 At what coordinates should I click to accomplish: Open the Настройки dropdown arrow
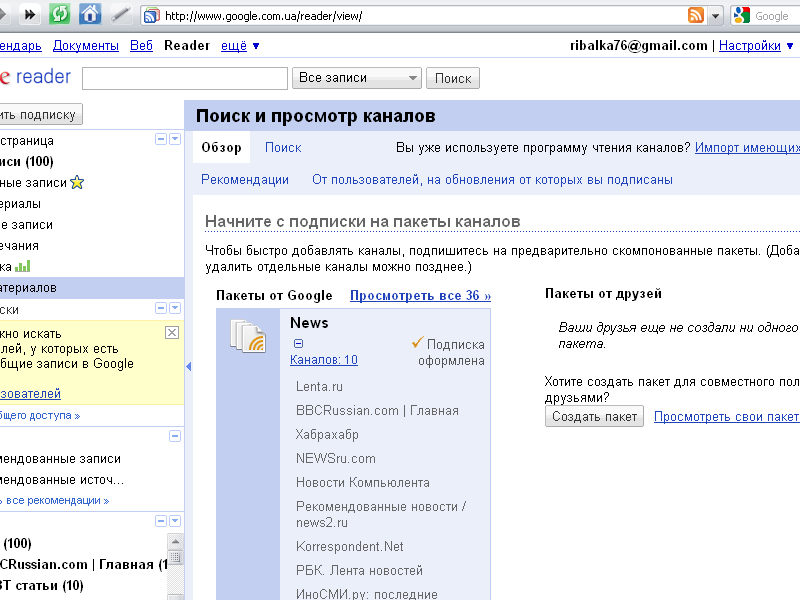coord(789,45)
